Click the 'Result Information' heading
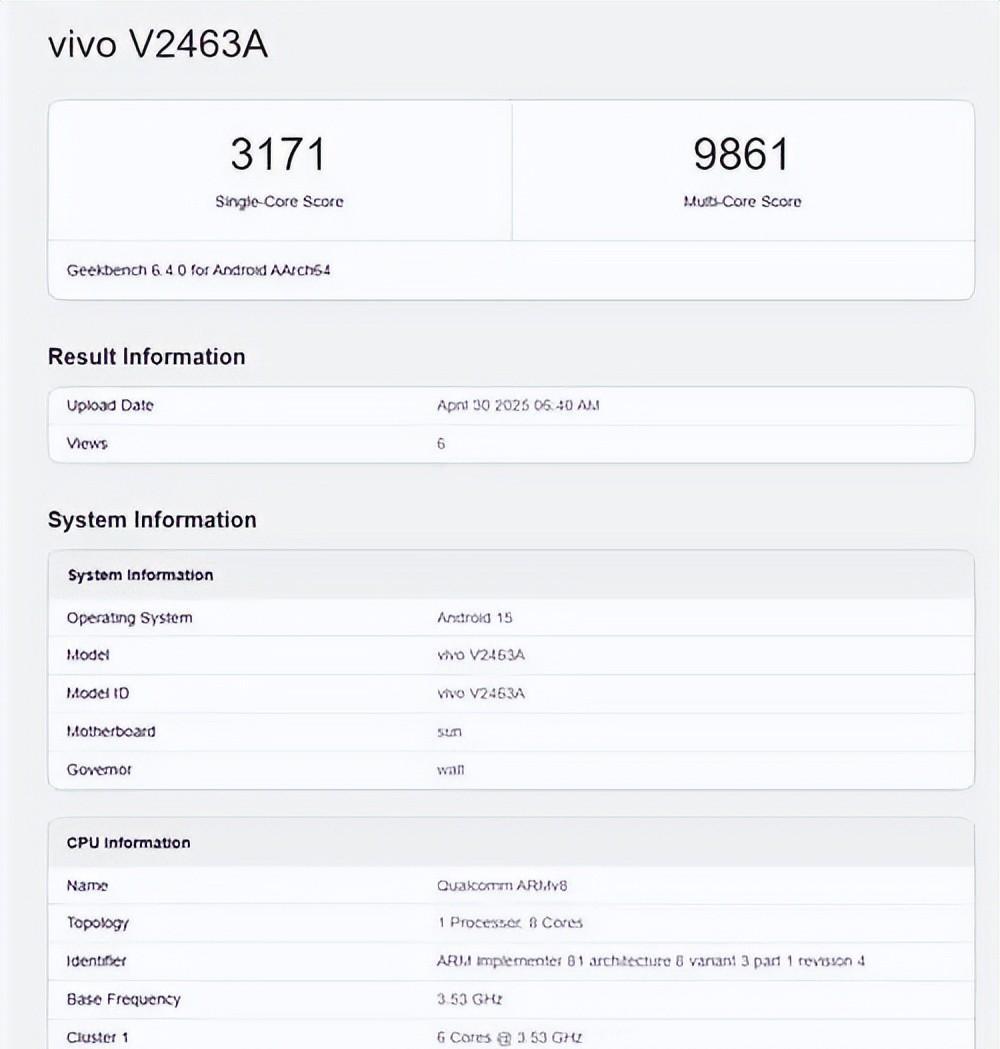 [146, 357]
